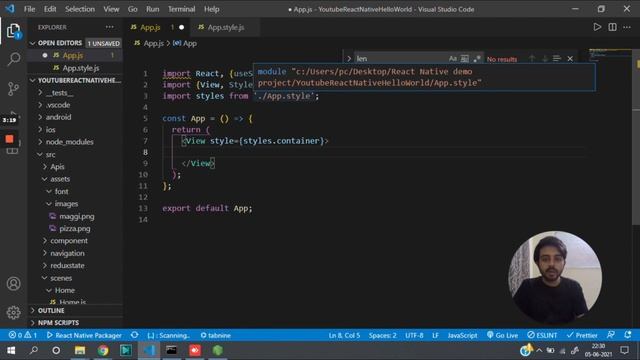Expand the node_modules folder
The image size is (640, 360).
[69, 142]
